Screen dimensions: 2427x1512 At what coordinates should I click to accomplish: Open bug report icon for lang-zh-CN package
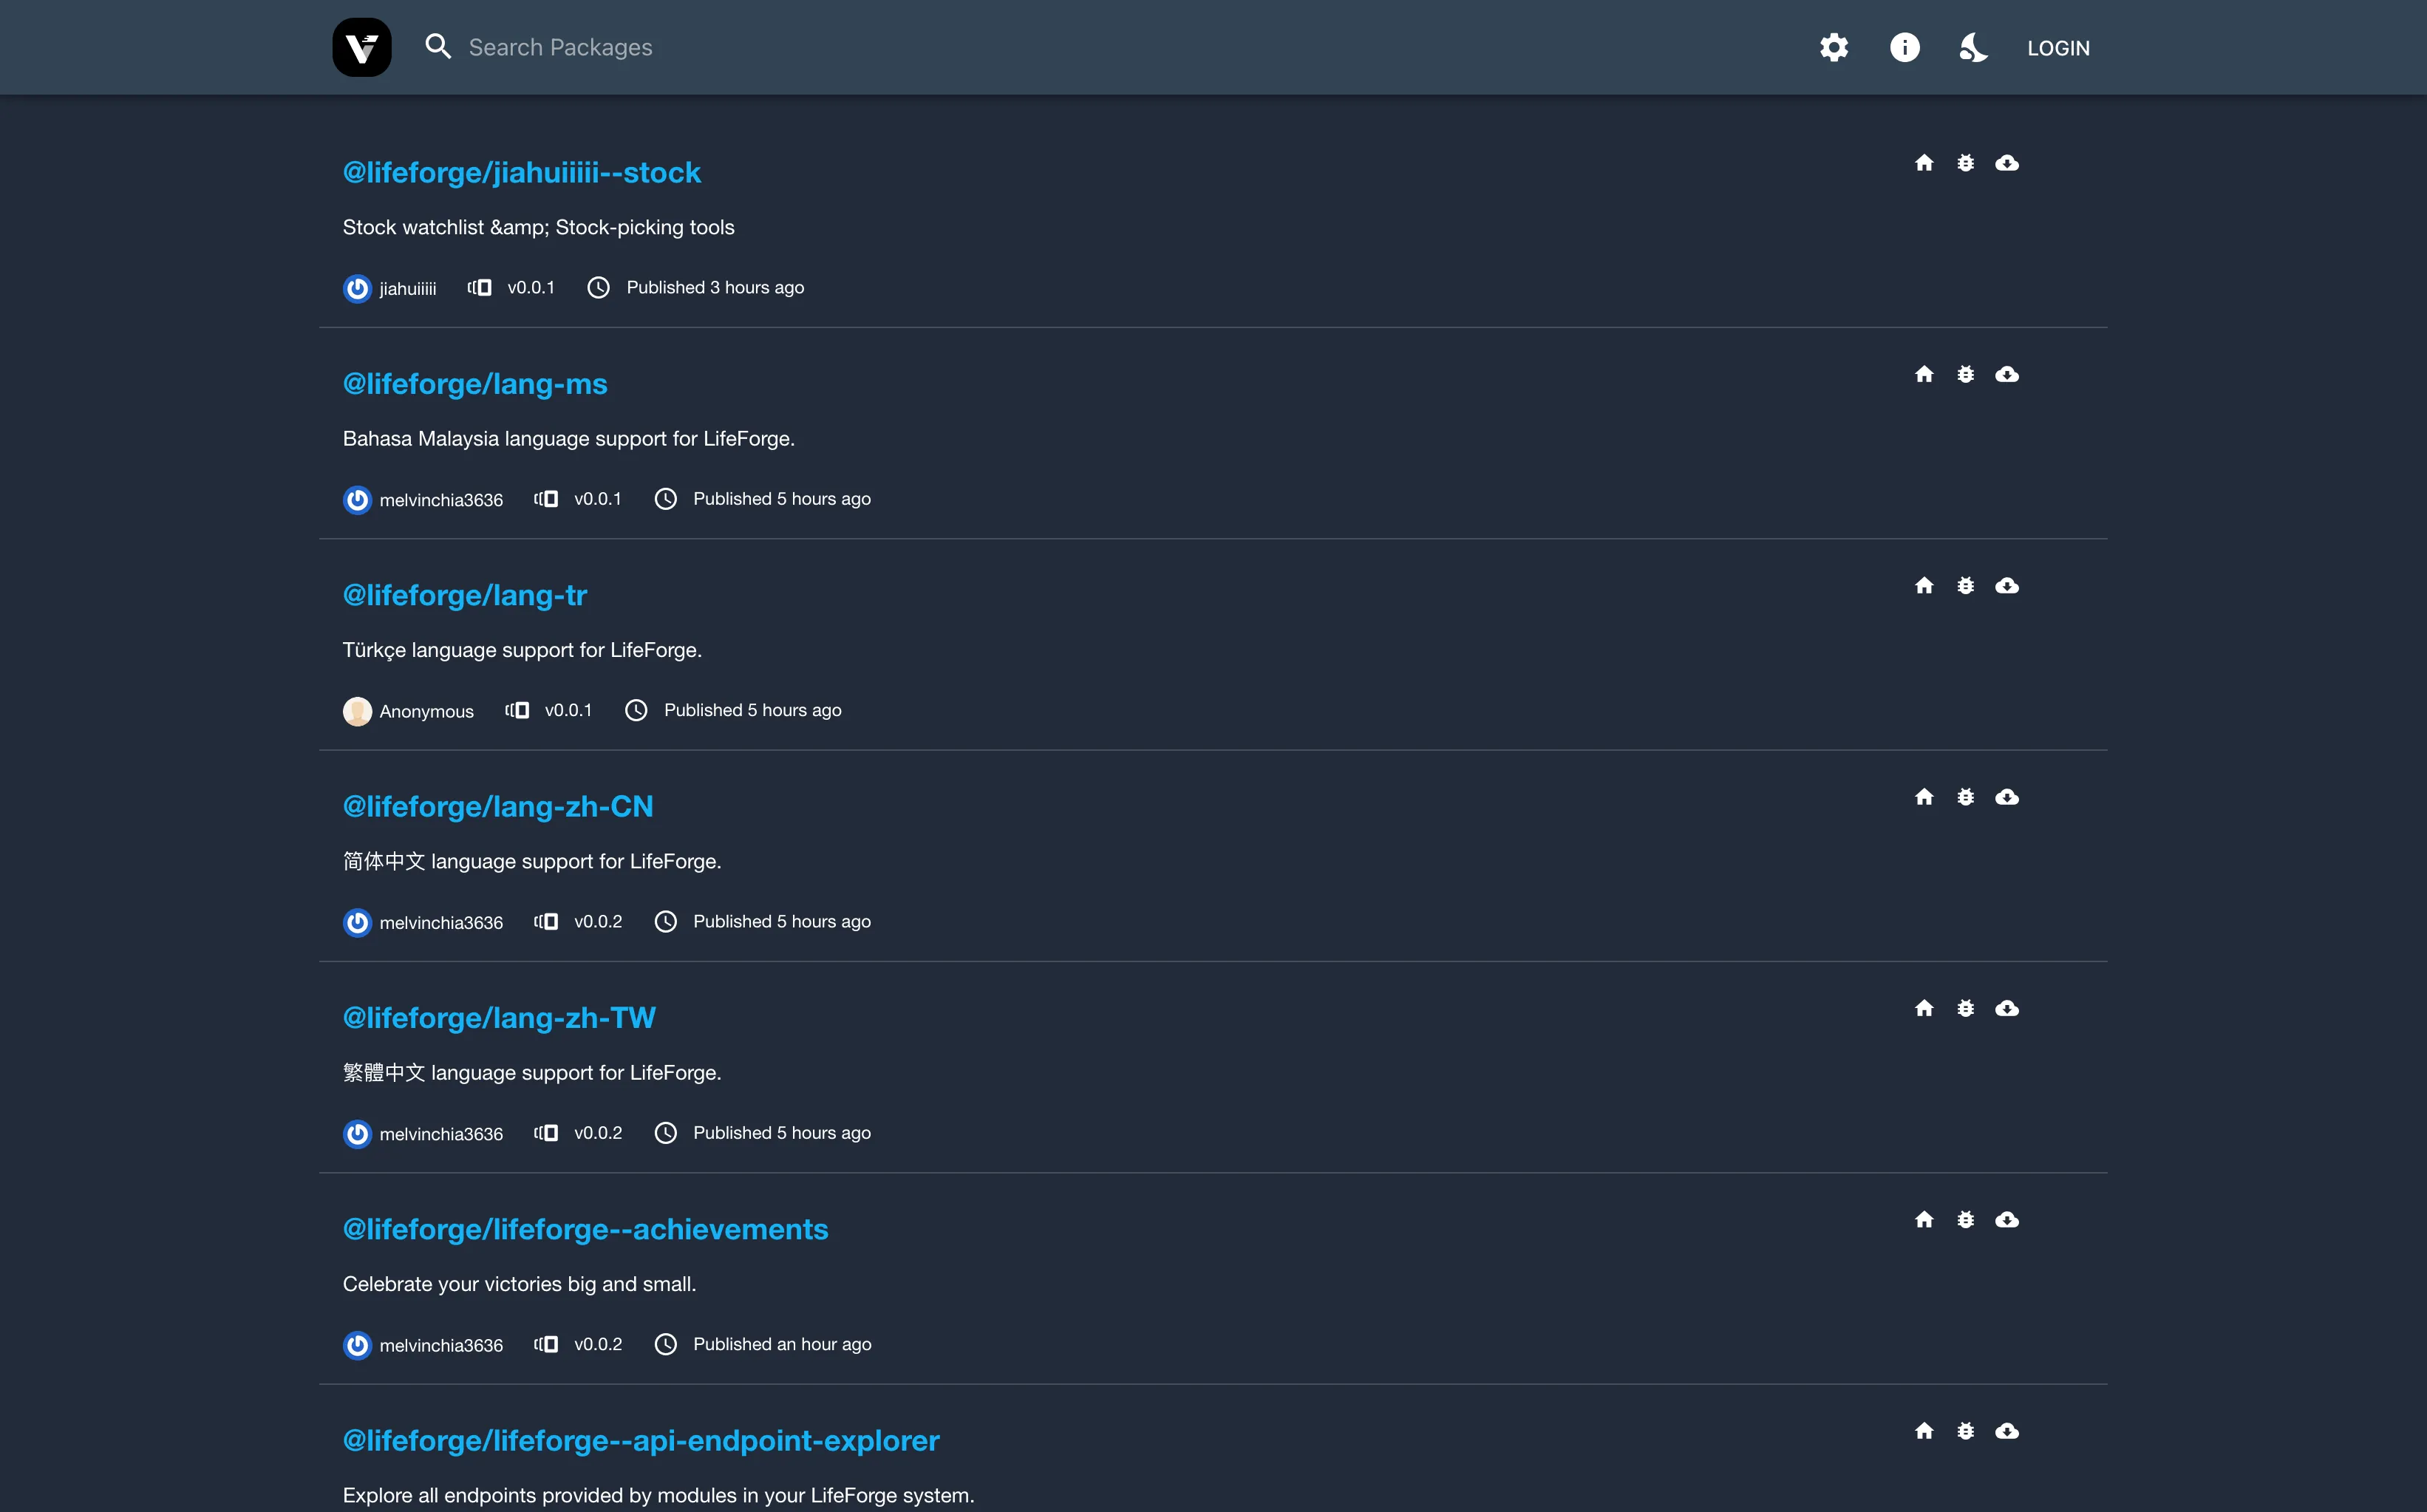(1966, 797)
